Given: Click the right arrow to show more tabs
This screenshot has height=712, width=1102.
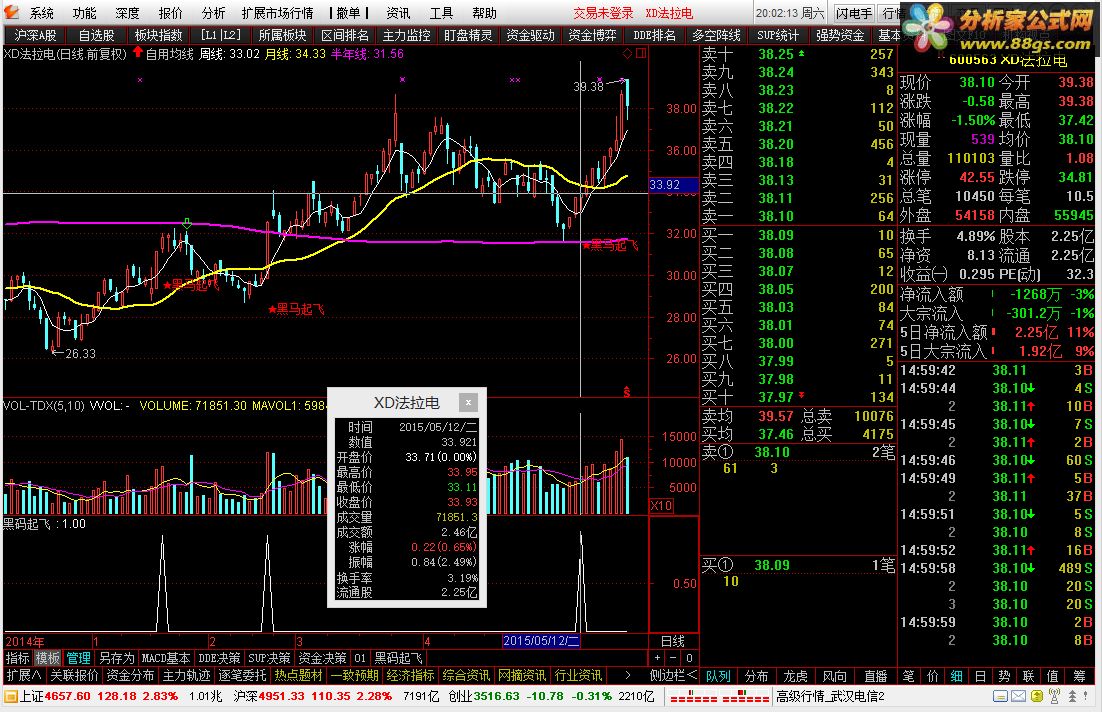Looking at the screenshot, I should click(628, 675).
